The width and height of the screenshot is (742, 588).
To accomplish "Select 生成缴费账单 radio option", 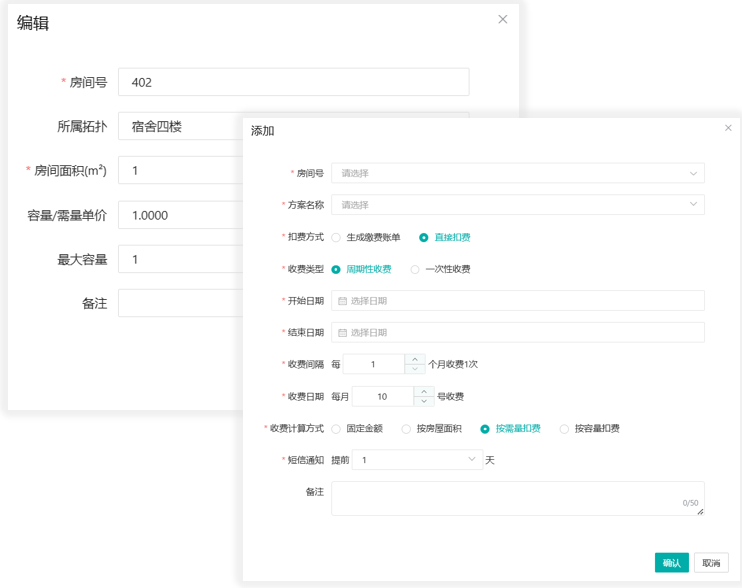I will (x=336, y=238).
